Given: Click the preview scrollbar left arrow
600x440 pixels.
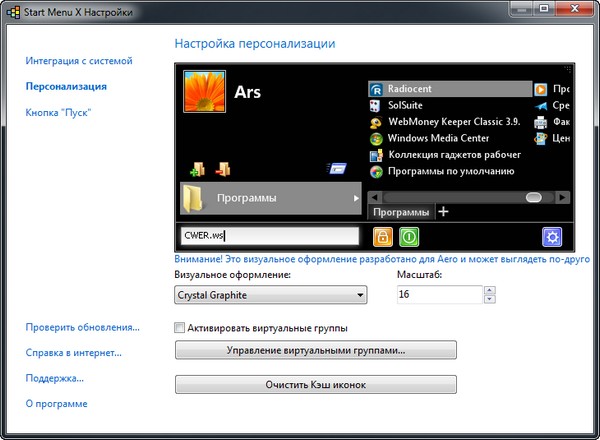Looking at the screenshot, I should [x=375, y=197].
